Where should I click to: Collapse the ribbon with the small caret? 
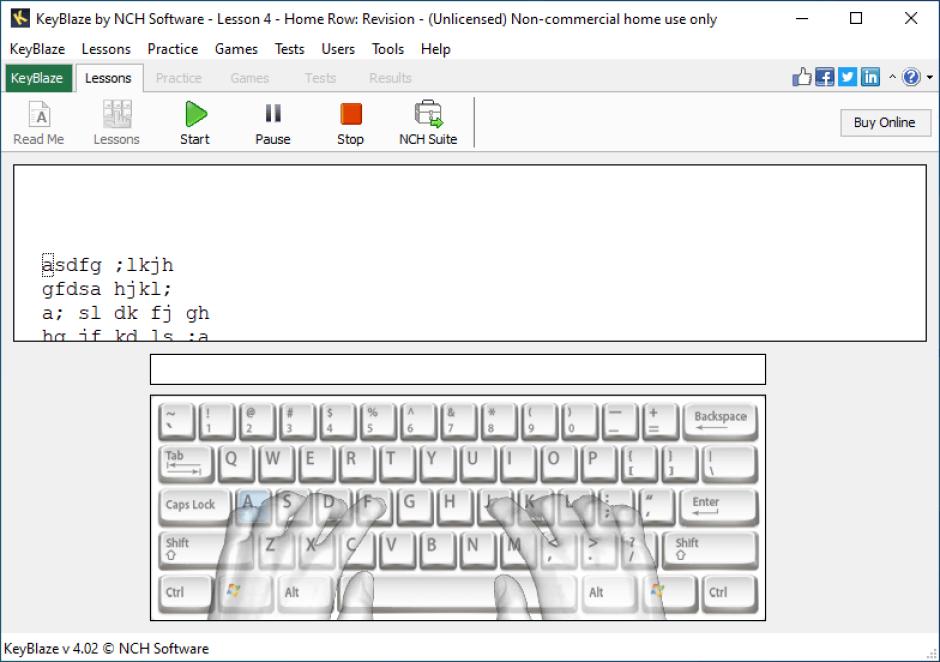[892, 77]
